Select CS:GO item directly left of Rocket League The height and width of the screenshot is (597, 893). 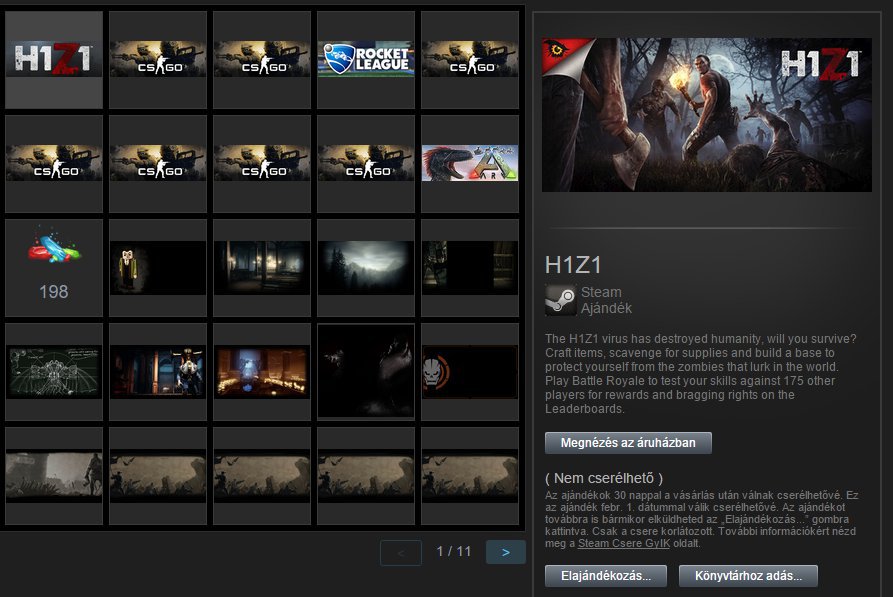pyautogui.click(x=262, y=60)
